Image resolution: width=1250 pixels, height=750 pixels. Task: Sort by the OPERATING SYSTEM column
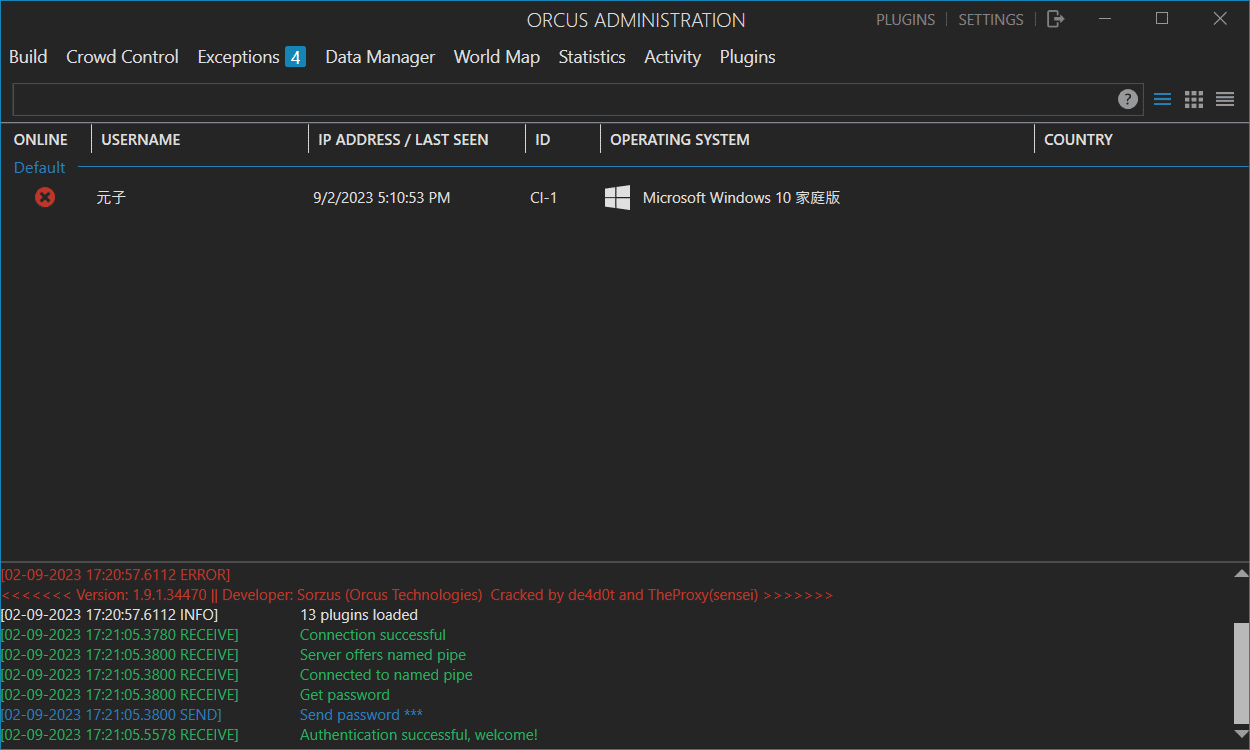[679, 140]
